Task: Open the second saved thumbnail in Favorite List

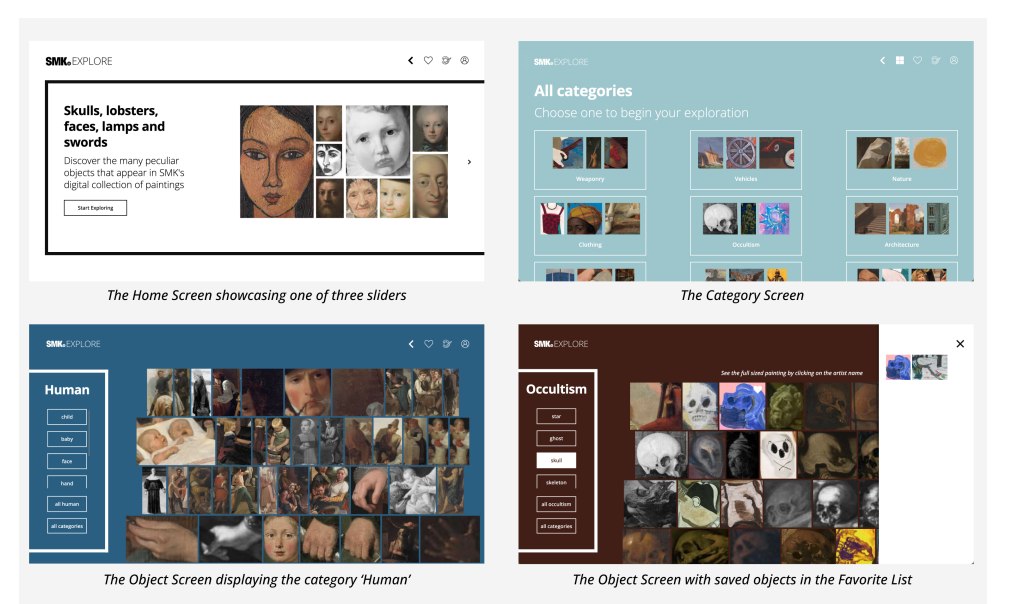Action: pos(929,367)
